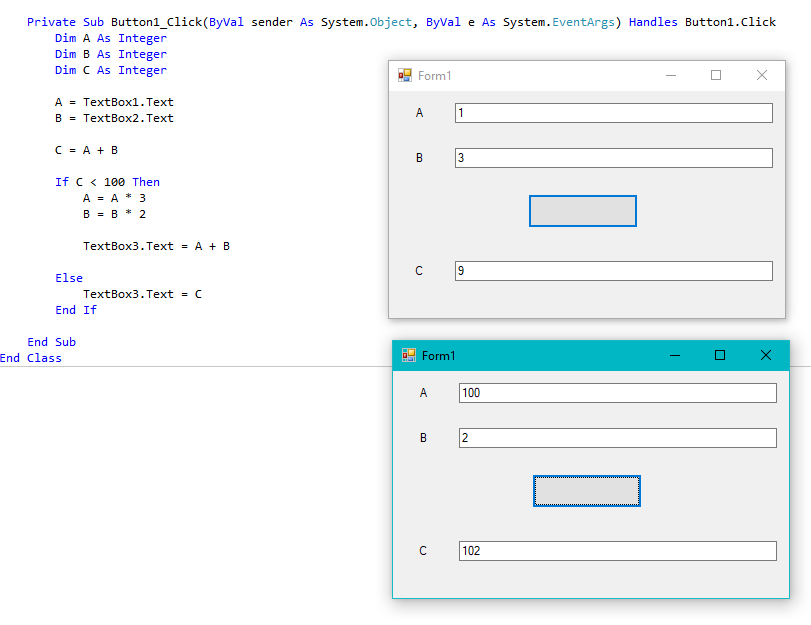Click textbox A containing 100
Viewport: 811px width, 625px height.
pos(618,393)
